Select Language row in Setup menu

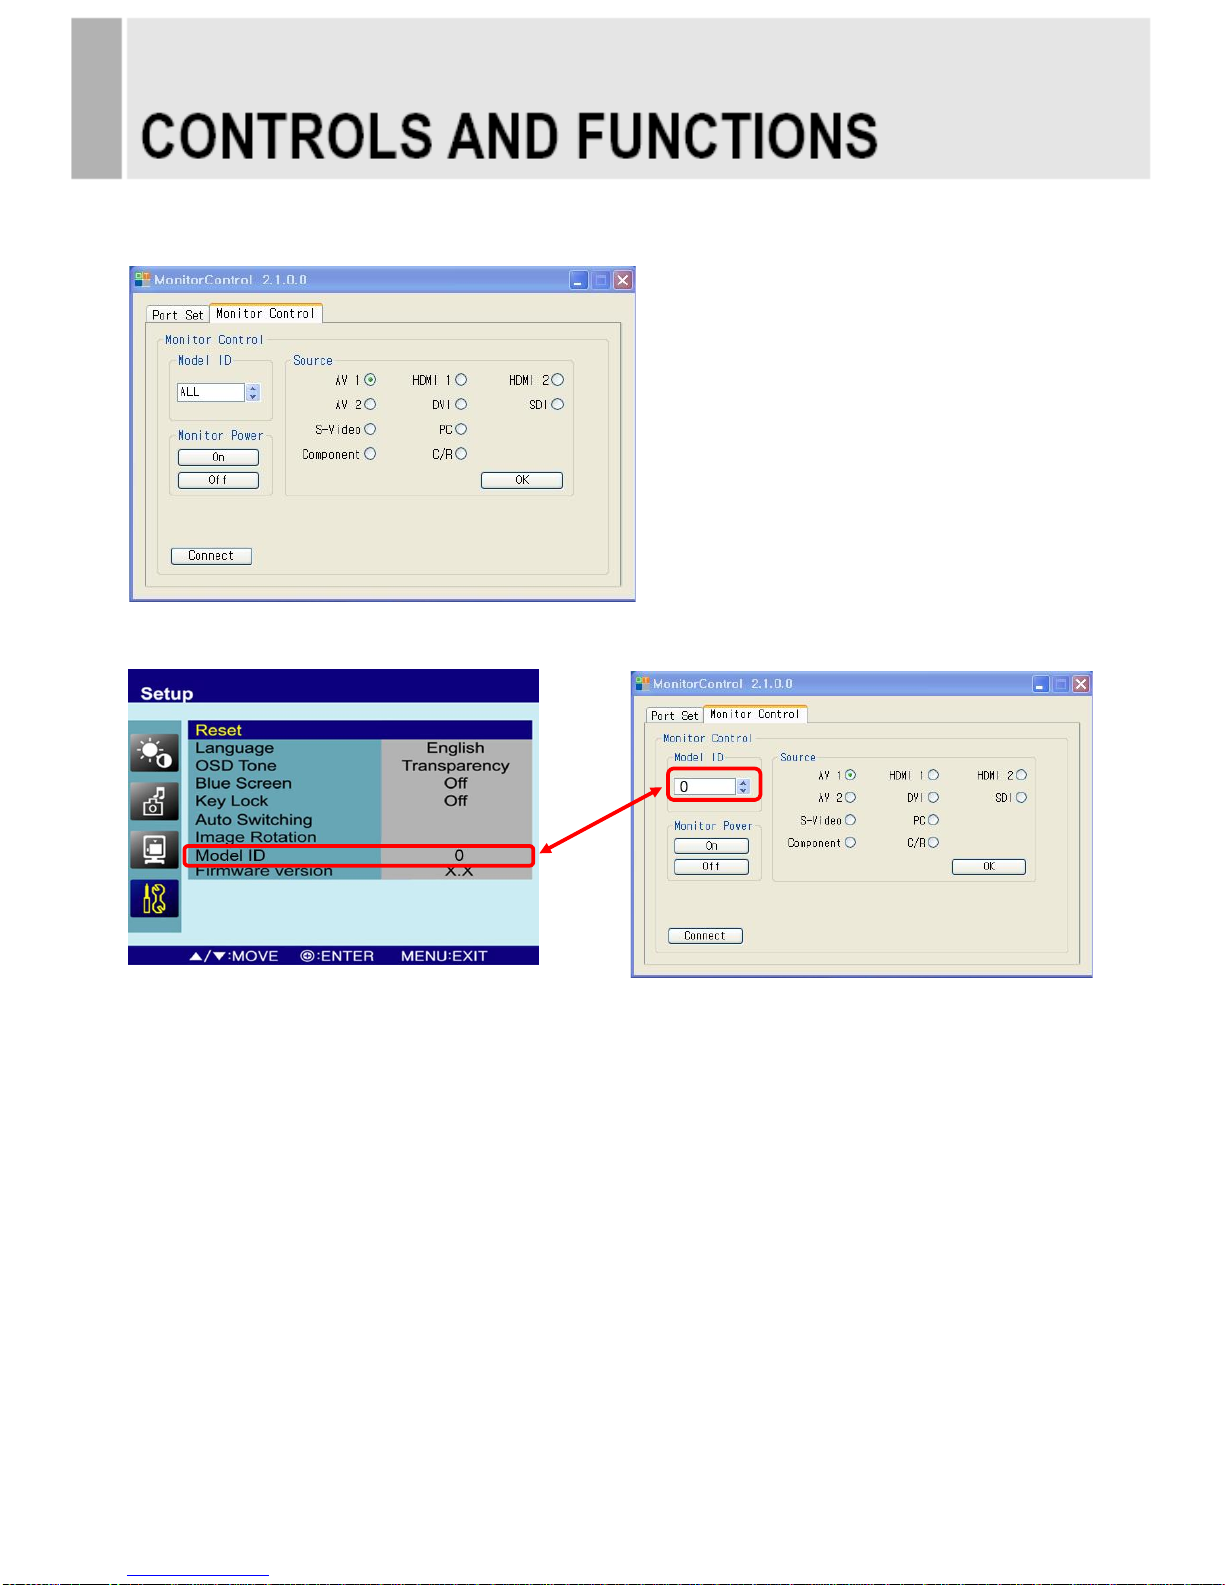coord(360,748)
